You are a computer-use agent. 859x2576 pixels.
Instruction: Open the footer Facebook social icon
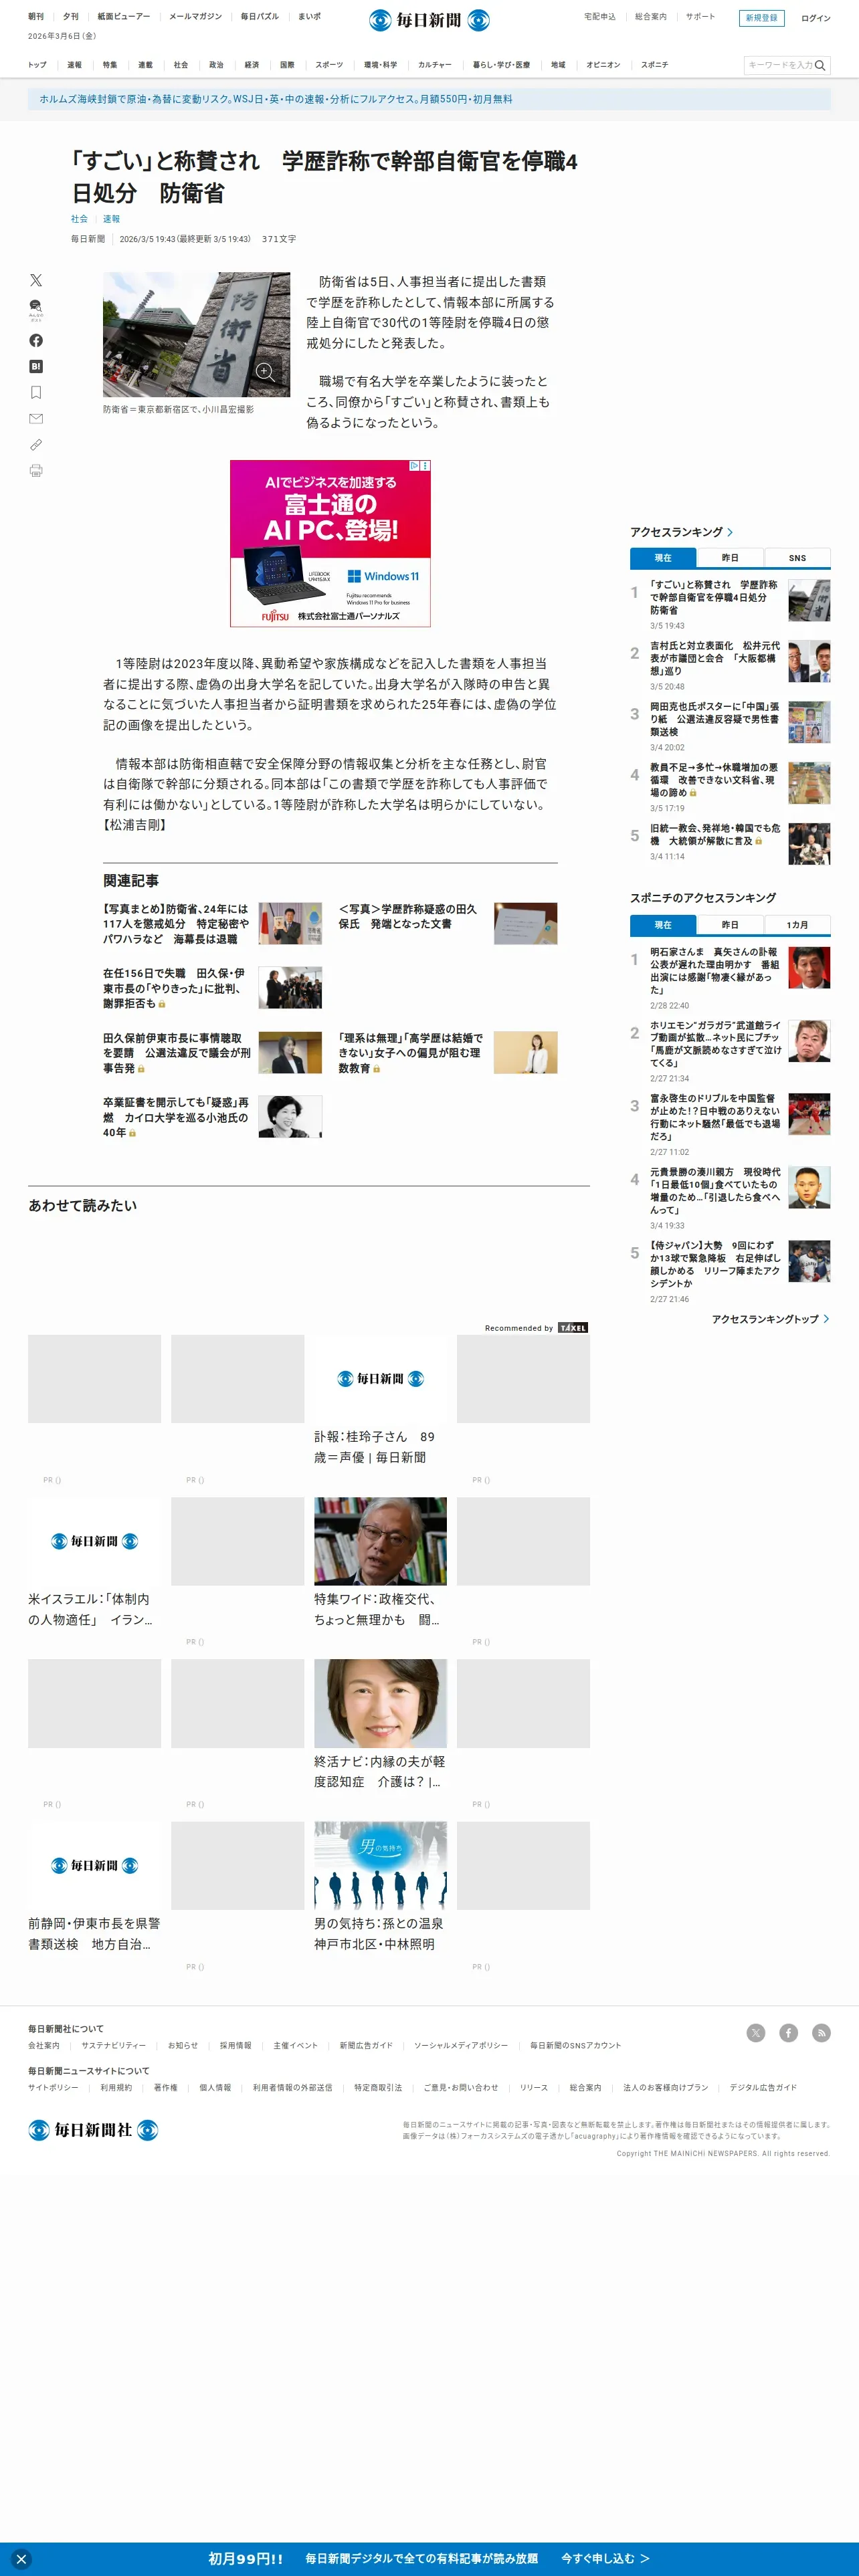(789, 2032)
